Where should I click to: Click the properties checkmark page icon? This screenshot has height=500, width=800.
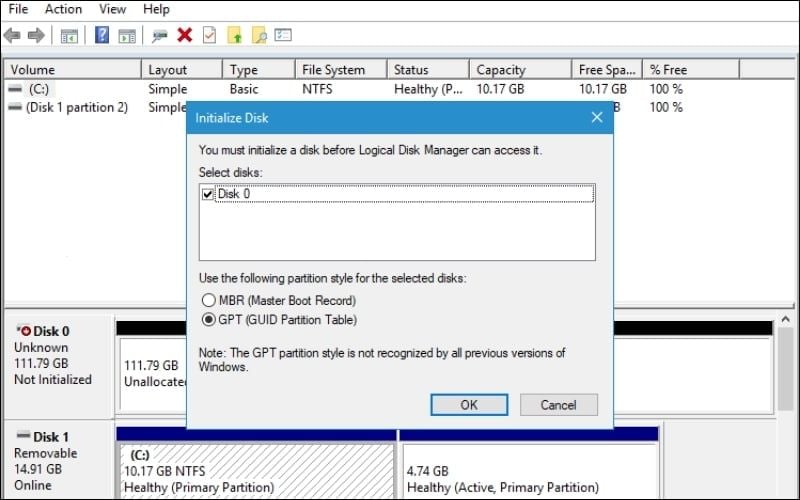coord(209,35)
